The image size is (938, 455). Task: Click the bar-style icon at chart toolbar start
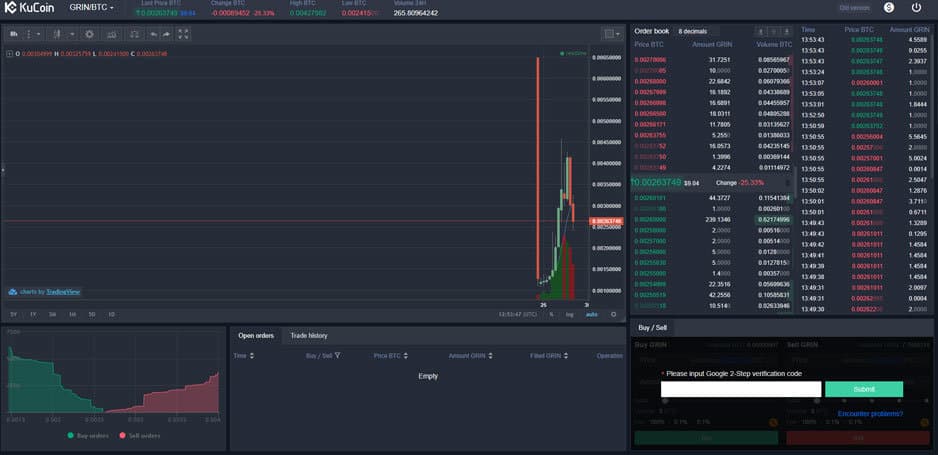tap(14, 34)
